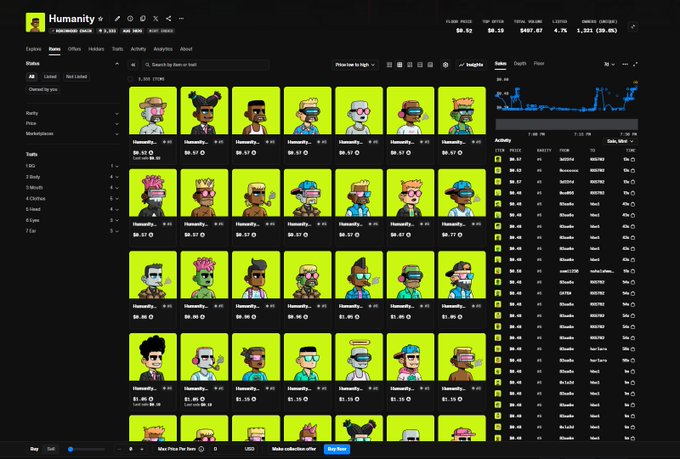Expand the 2 Body trait
Viewport: 680px width, 459px height.
point(72,177)
